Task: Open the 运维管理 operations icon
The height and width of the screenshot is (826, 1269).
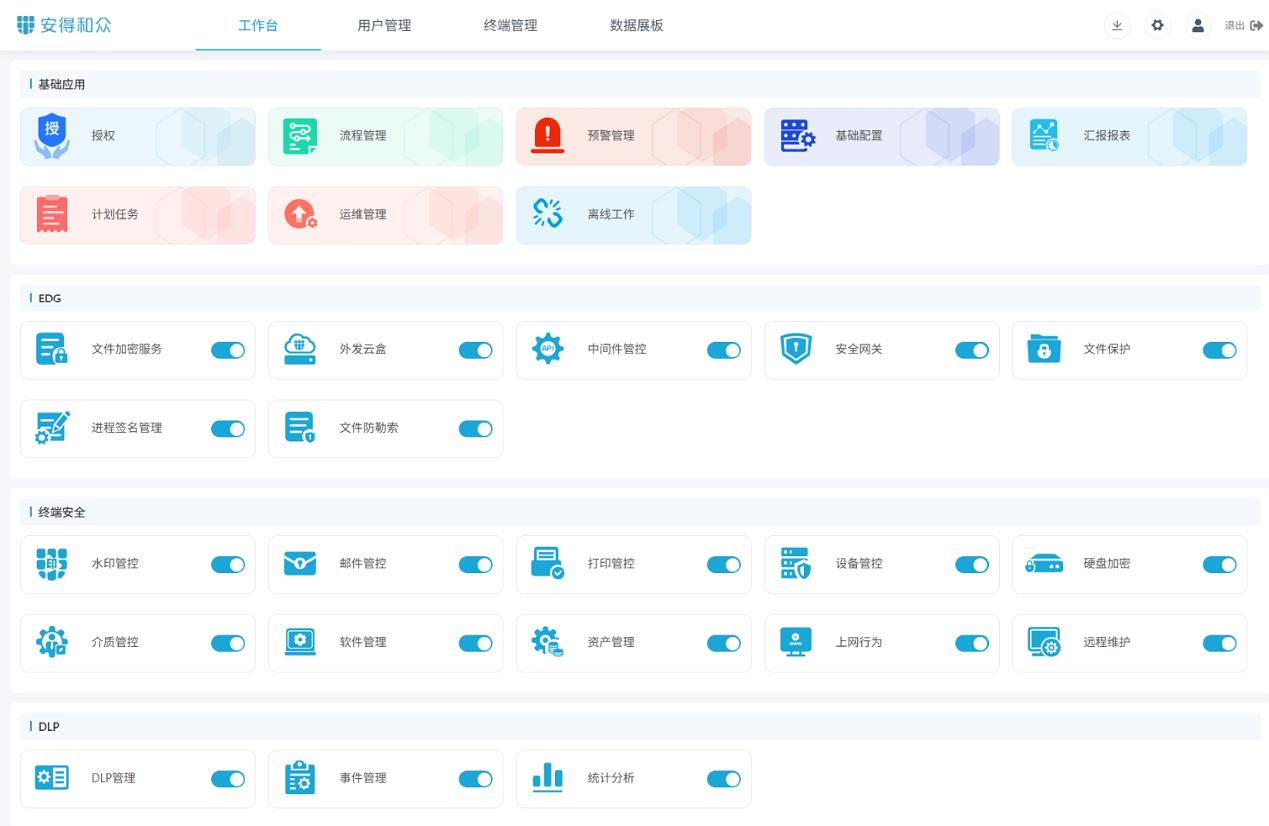Action: click(x=299, y=214)
